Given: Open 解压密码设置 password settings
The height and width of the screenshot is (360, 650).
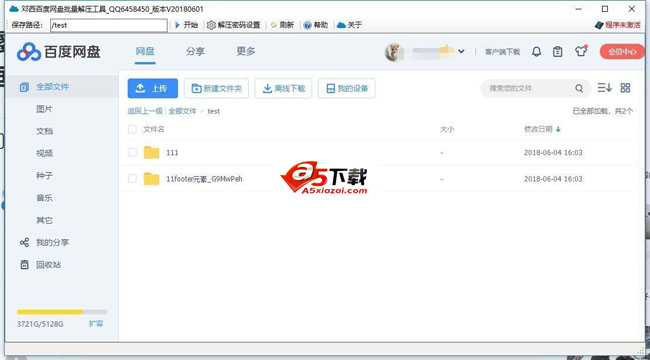Looking at the screenshot, I should (233, 25).
